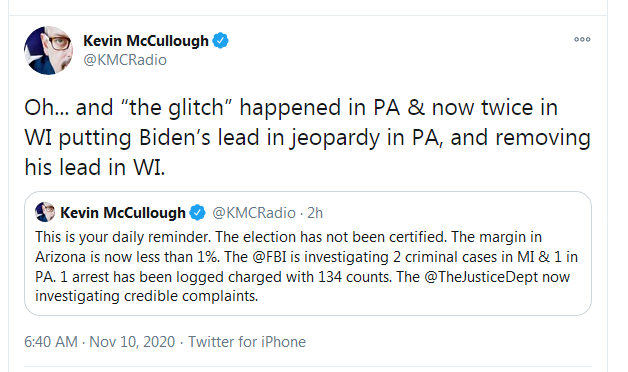The height and width of the screenshot is (372, 628).
Task: Open Kevin McCullough name in quoted tweet
Action: [123, 213]
